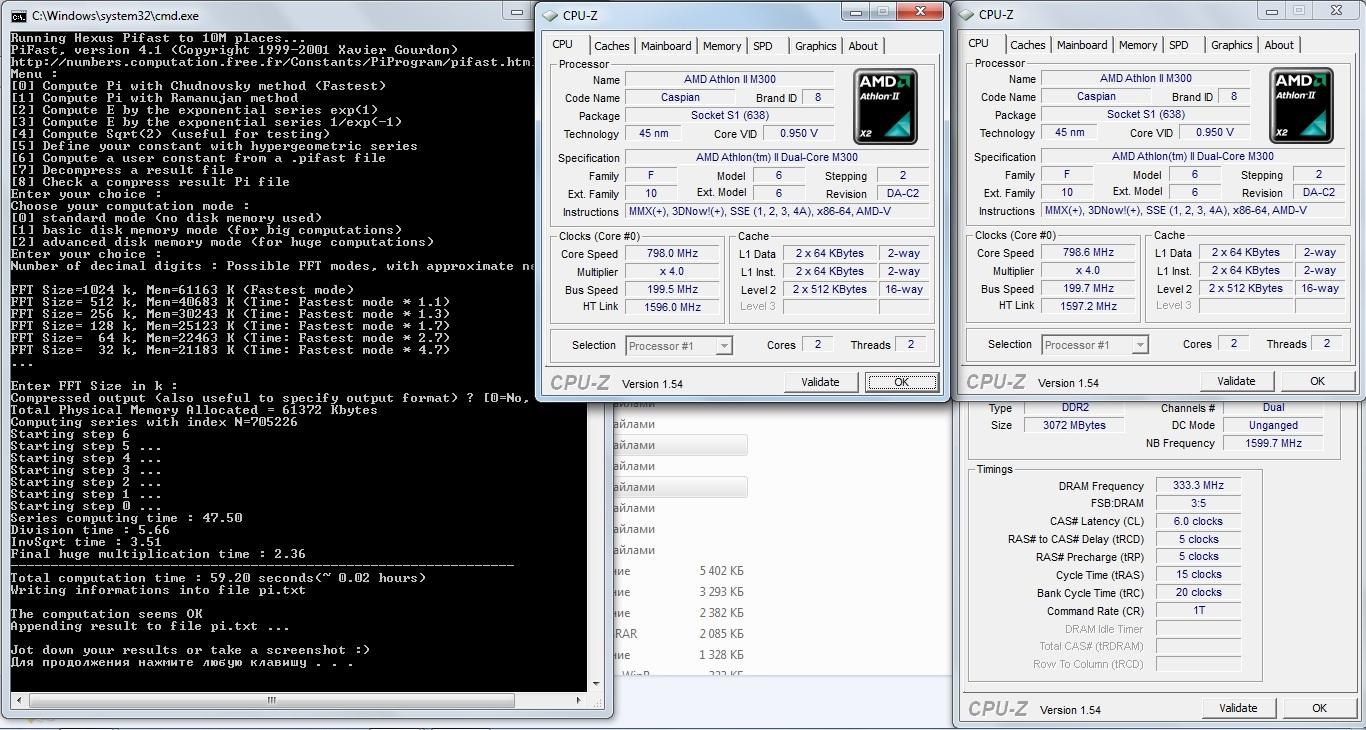This screenshot has width=1366, height=730.
Task: Click file size 2 085 КБ in background list
Action: click(x=721, y=634)
